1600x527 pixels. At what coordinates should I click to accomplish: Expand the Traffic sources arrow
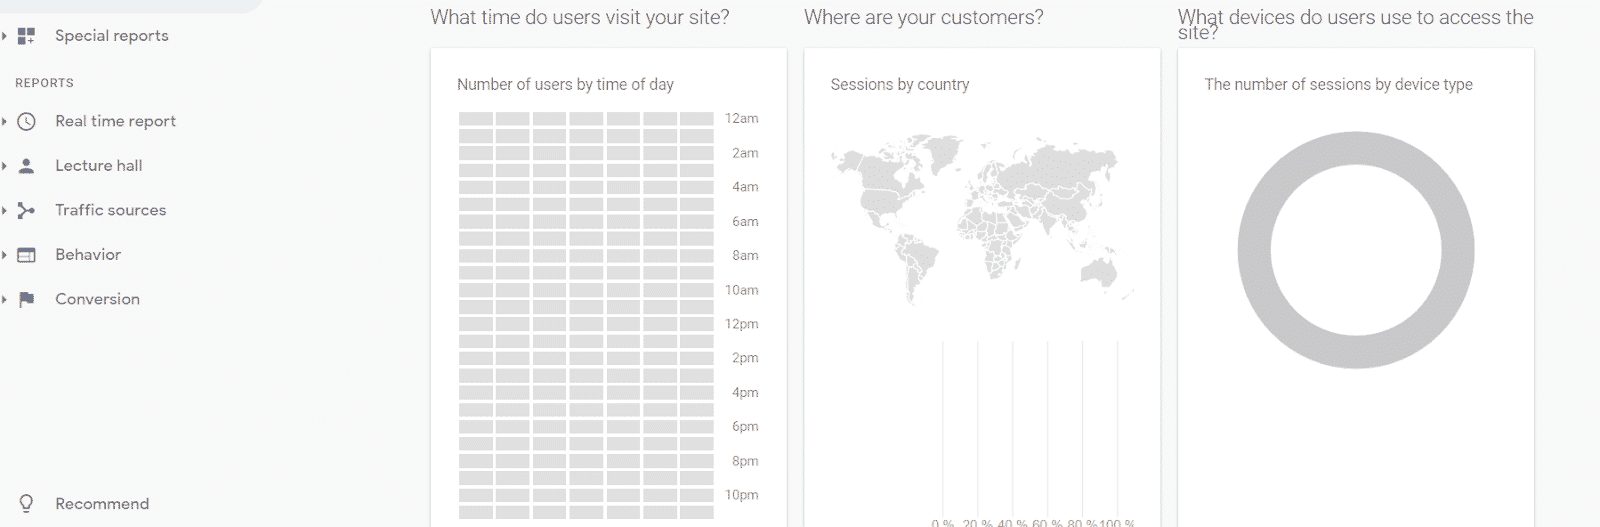5,210
